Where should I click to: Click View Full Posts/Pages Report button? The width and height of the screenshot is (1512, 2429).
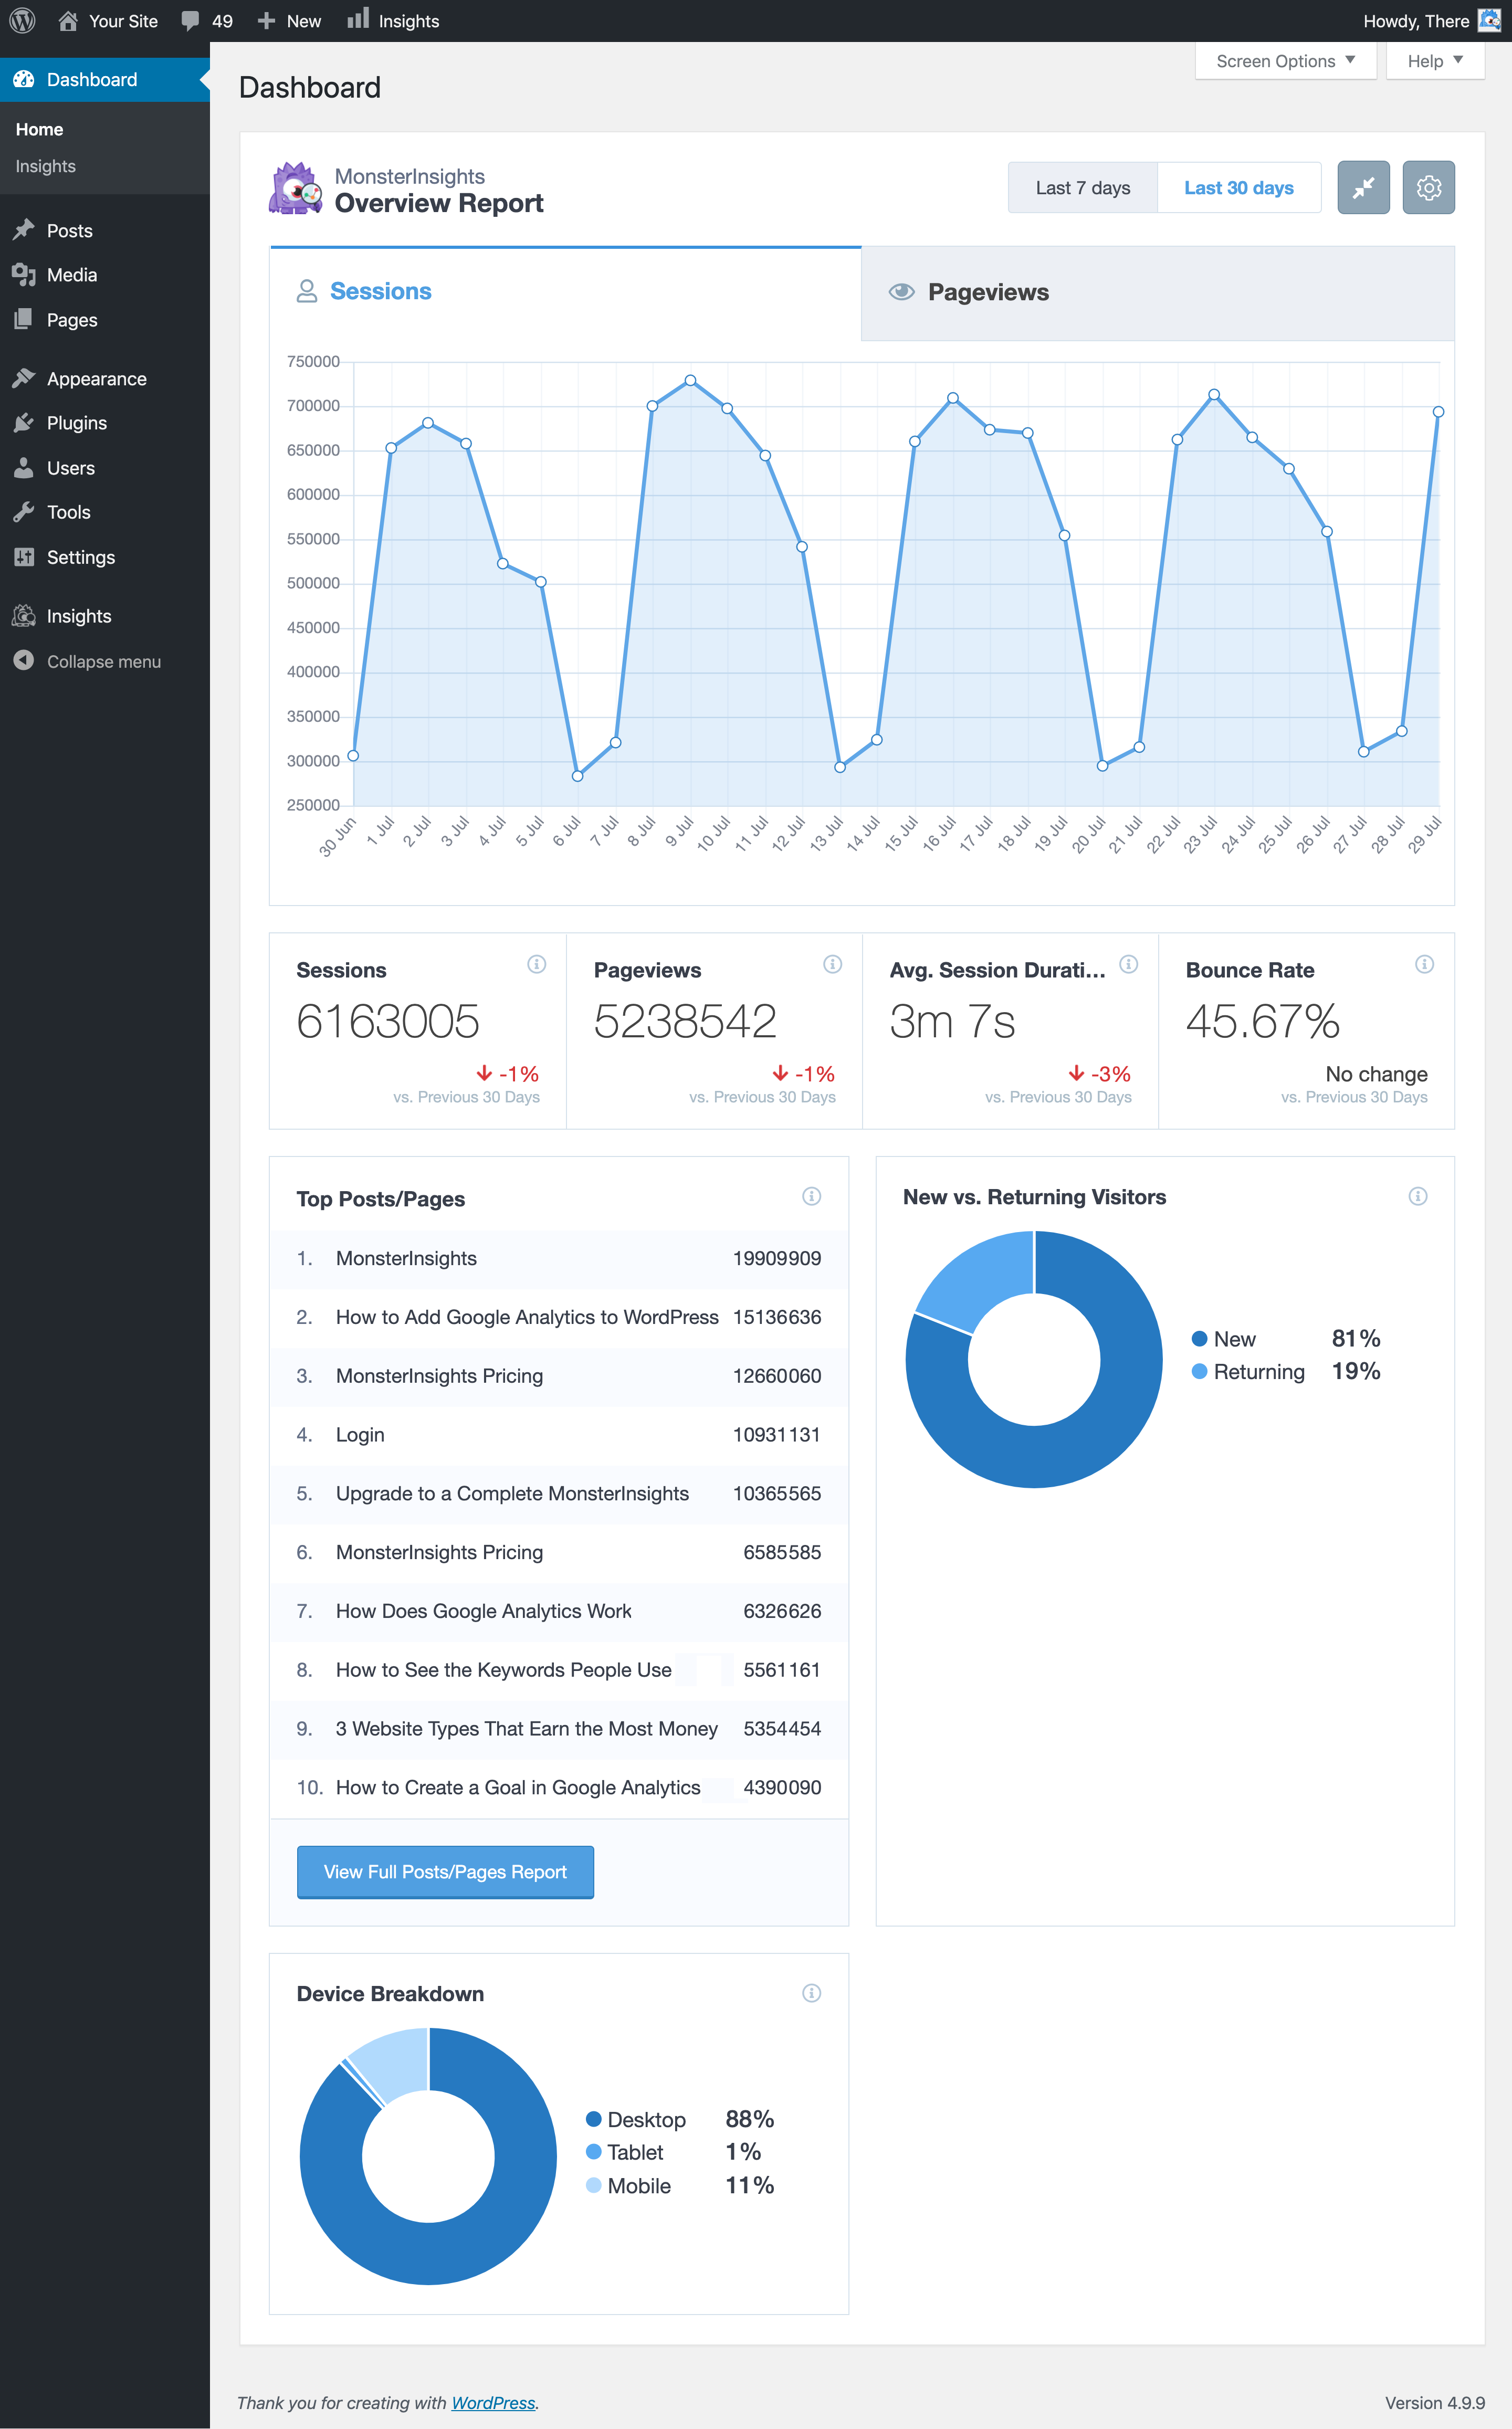pyautogui.click(x=445, y=1871)
